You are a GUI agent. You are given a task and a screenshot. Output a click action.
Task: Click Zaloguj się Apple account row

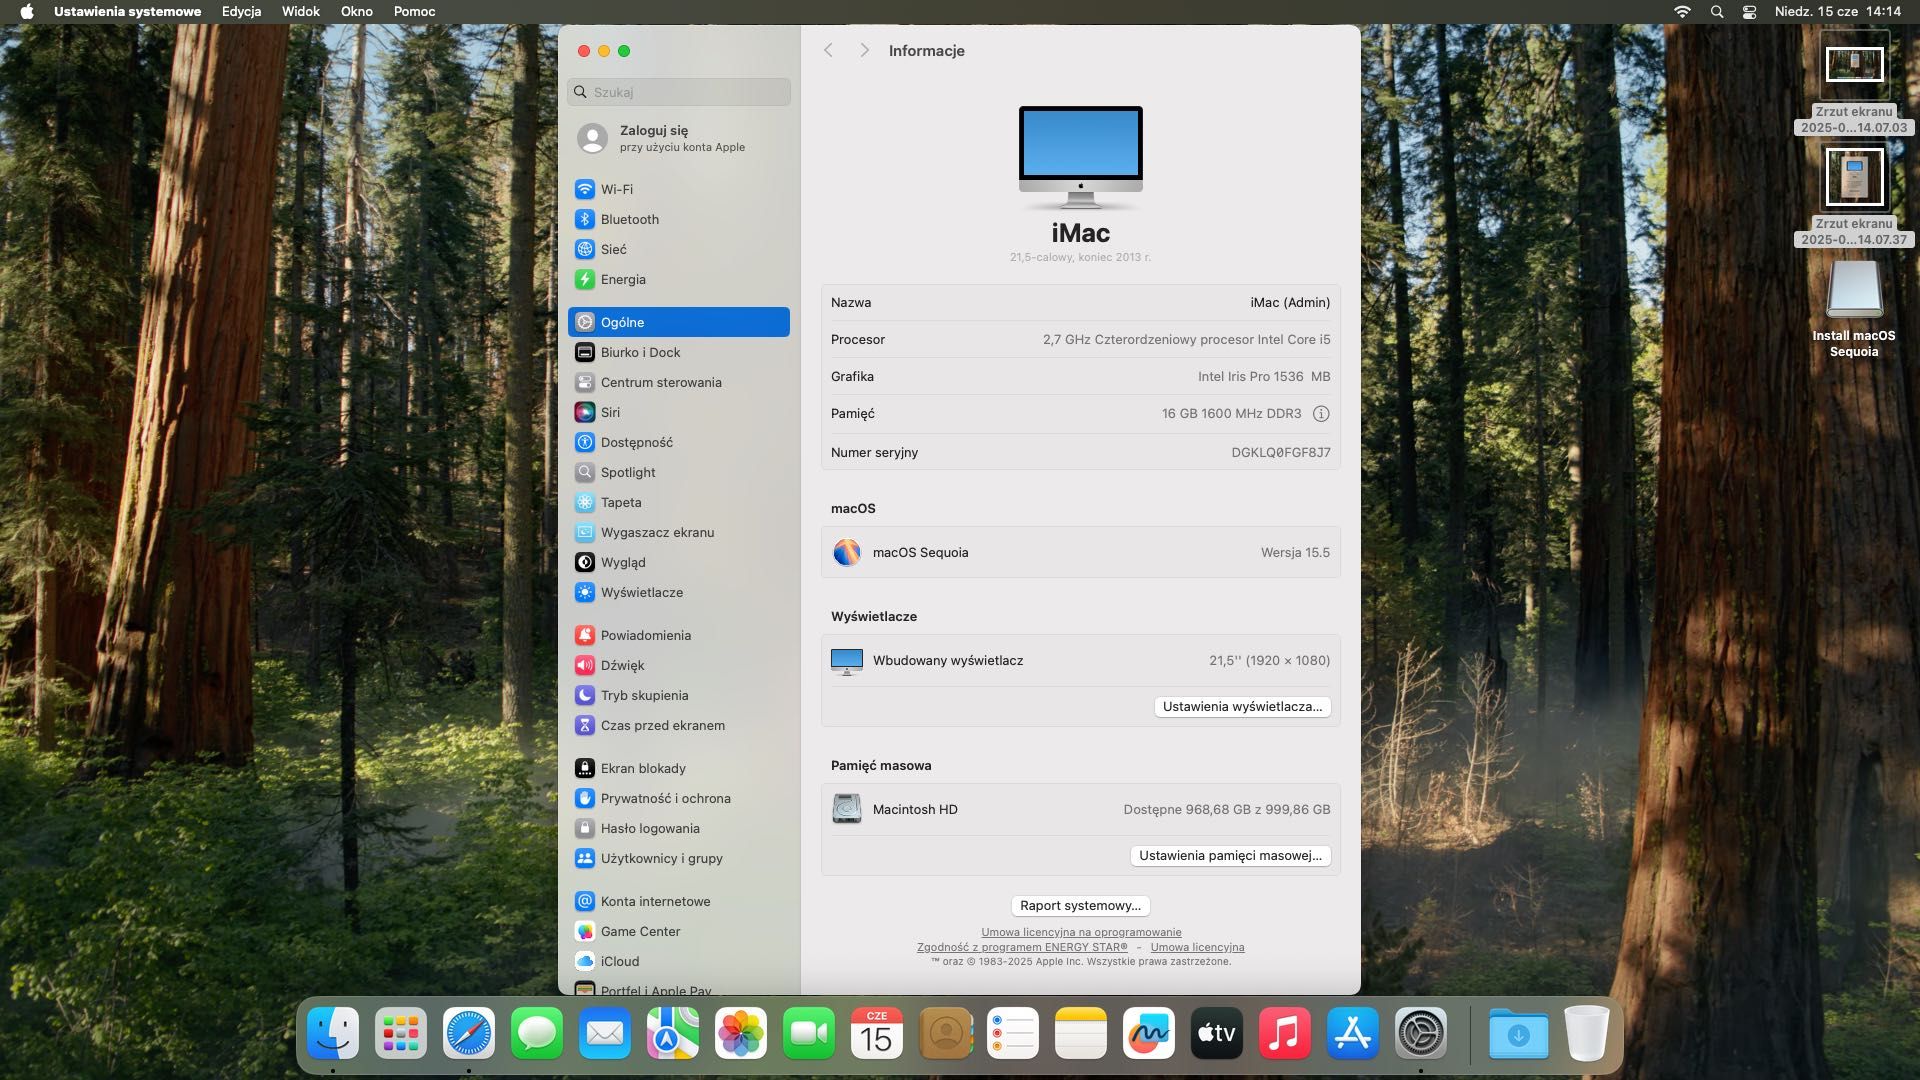pyautogui.click(x=678, y=138)
